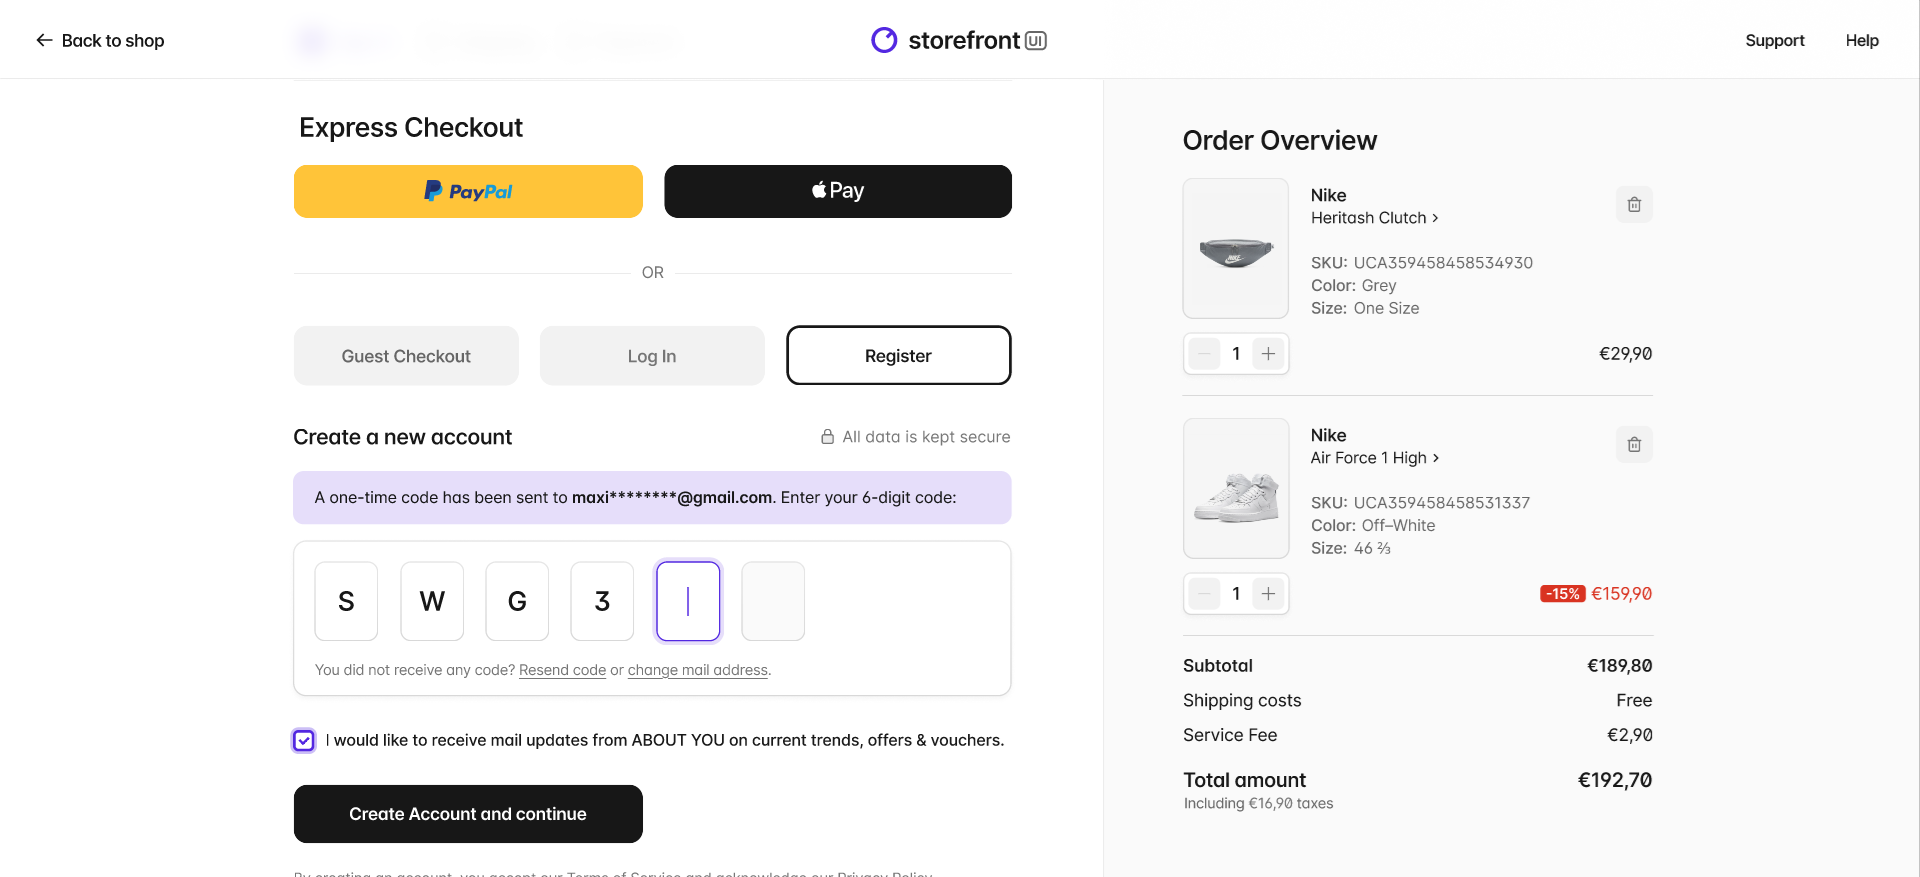Screen dimensions: 1920x877
Task: Click the Back to shop arrow
Action: 44,40
